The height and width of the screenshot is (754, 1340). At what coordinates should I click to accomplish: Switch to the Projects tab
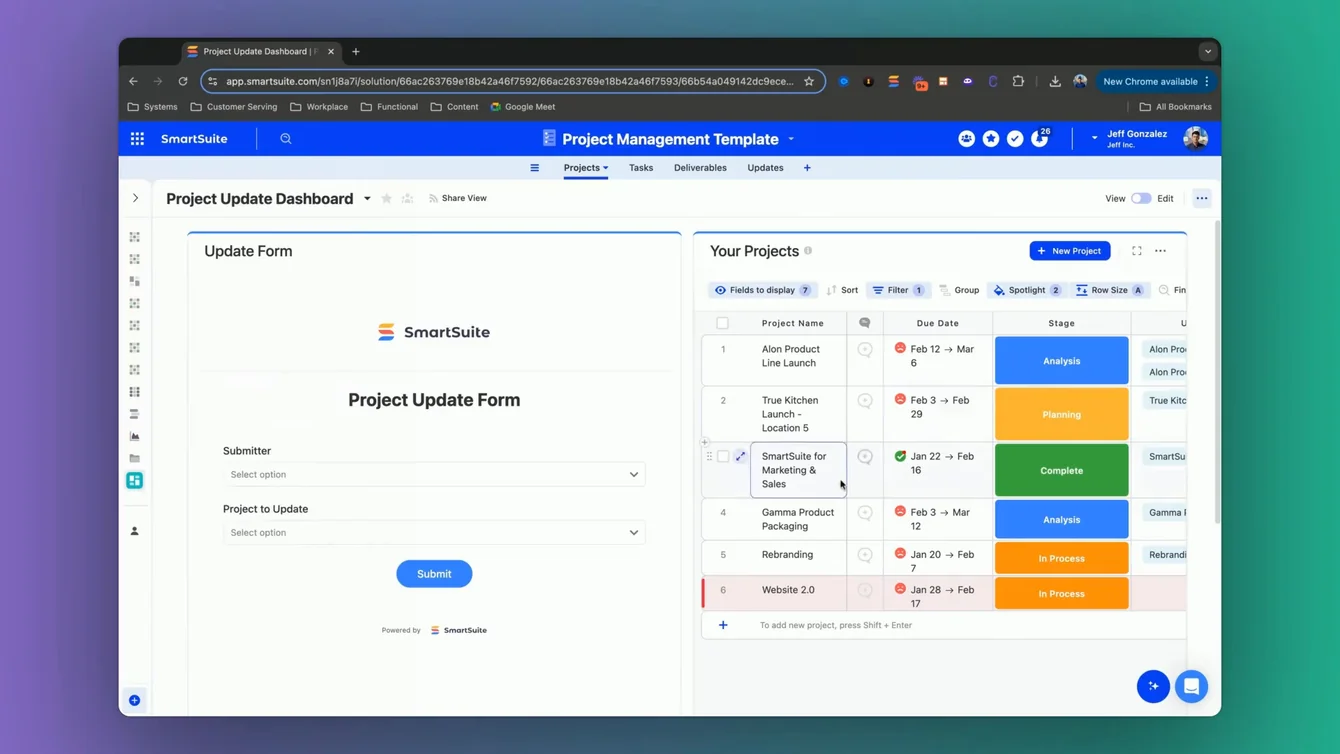coord(586,168)
